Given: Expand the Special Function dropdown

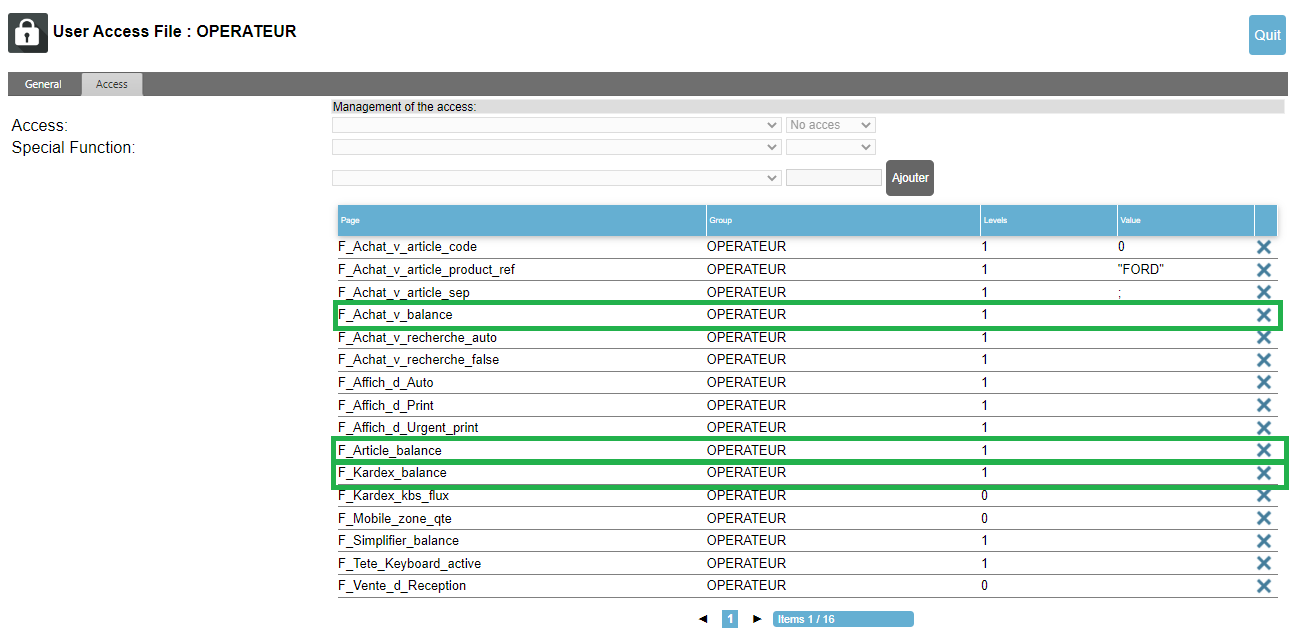Looking at the screenshot, I should click(x=556, y=147).
